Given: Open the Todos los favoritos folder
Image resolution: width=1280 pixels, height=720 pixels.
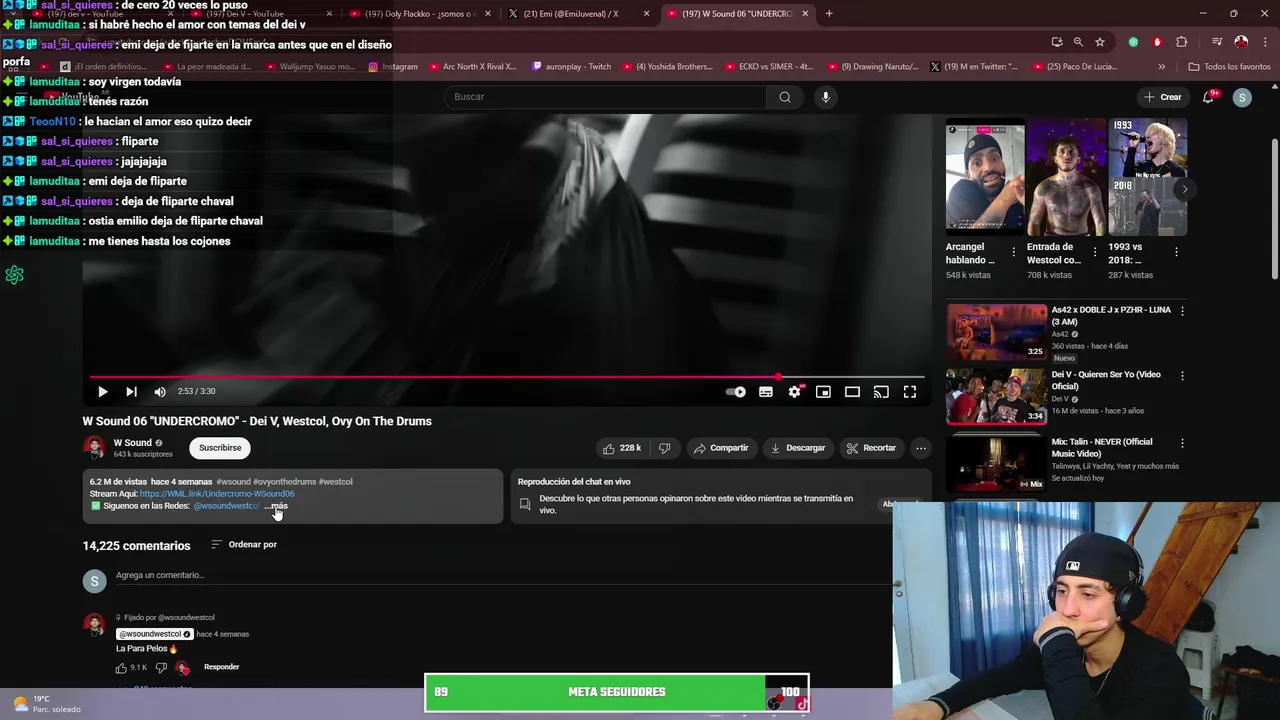Looking at the screenshot, I should (1229, 67).
